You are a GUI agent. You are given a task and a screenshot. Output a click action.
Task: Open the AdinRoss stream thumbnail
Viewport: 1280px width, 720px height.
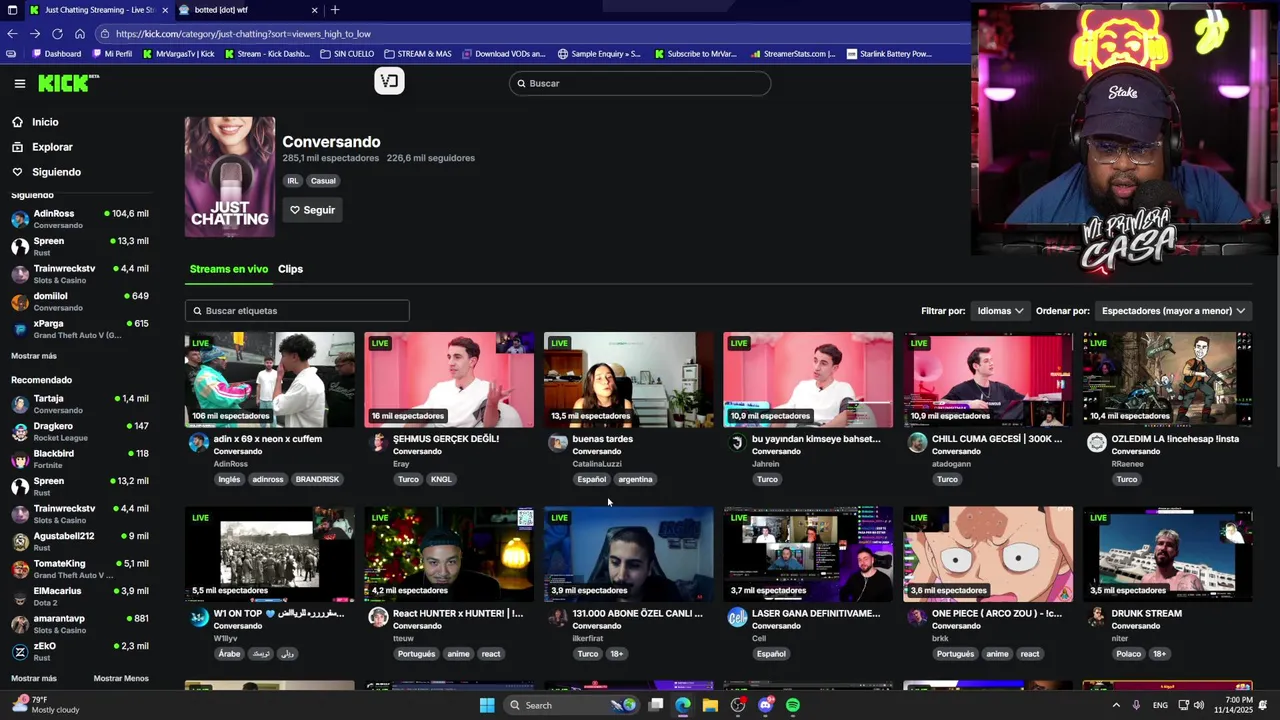coord(269,379)
